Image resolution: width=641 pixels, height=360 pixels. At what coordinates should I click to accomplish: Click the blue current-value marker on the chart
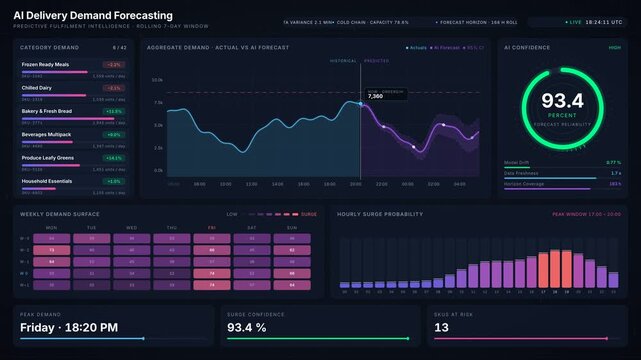click(361, 104)
